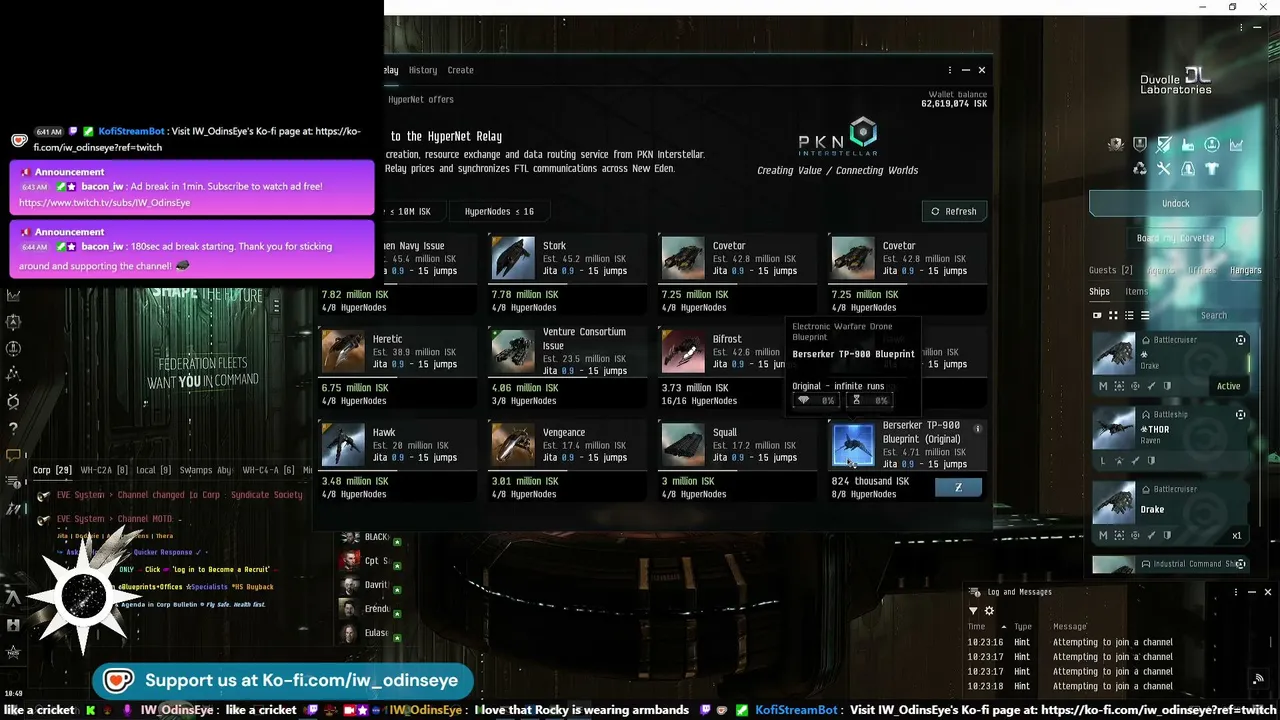This screenshot has height=720, width=1280.
Task: Open the Hangars tab
Action: click(x=1246, y=270)
